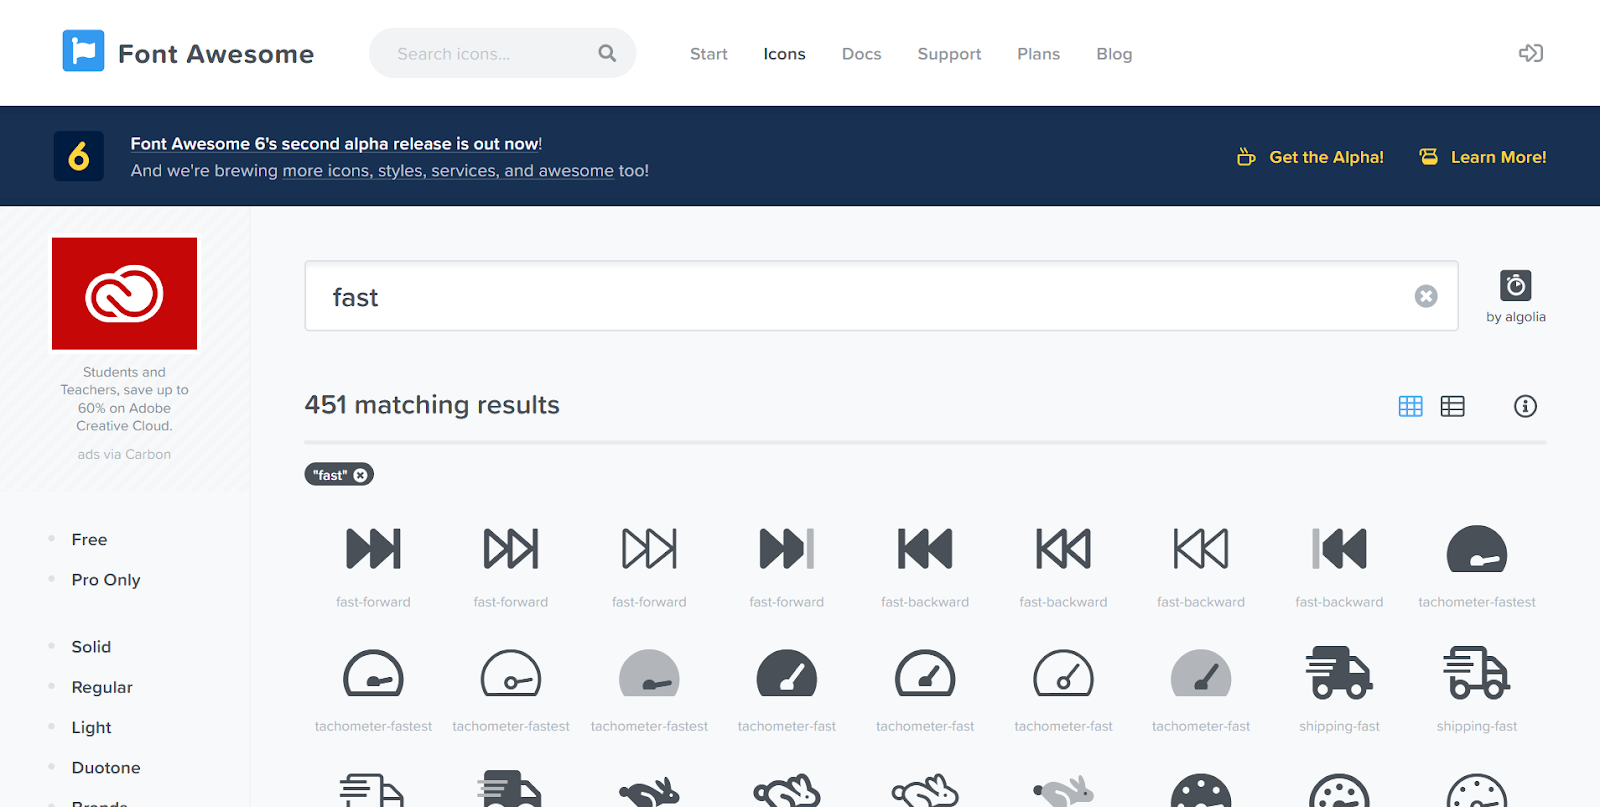Open the Icons navigation item
1600x807 pixels.
click(x=784, y=54)
